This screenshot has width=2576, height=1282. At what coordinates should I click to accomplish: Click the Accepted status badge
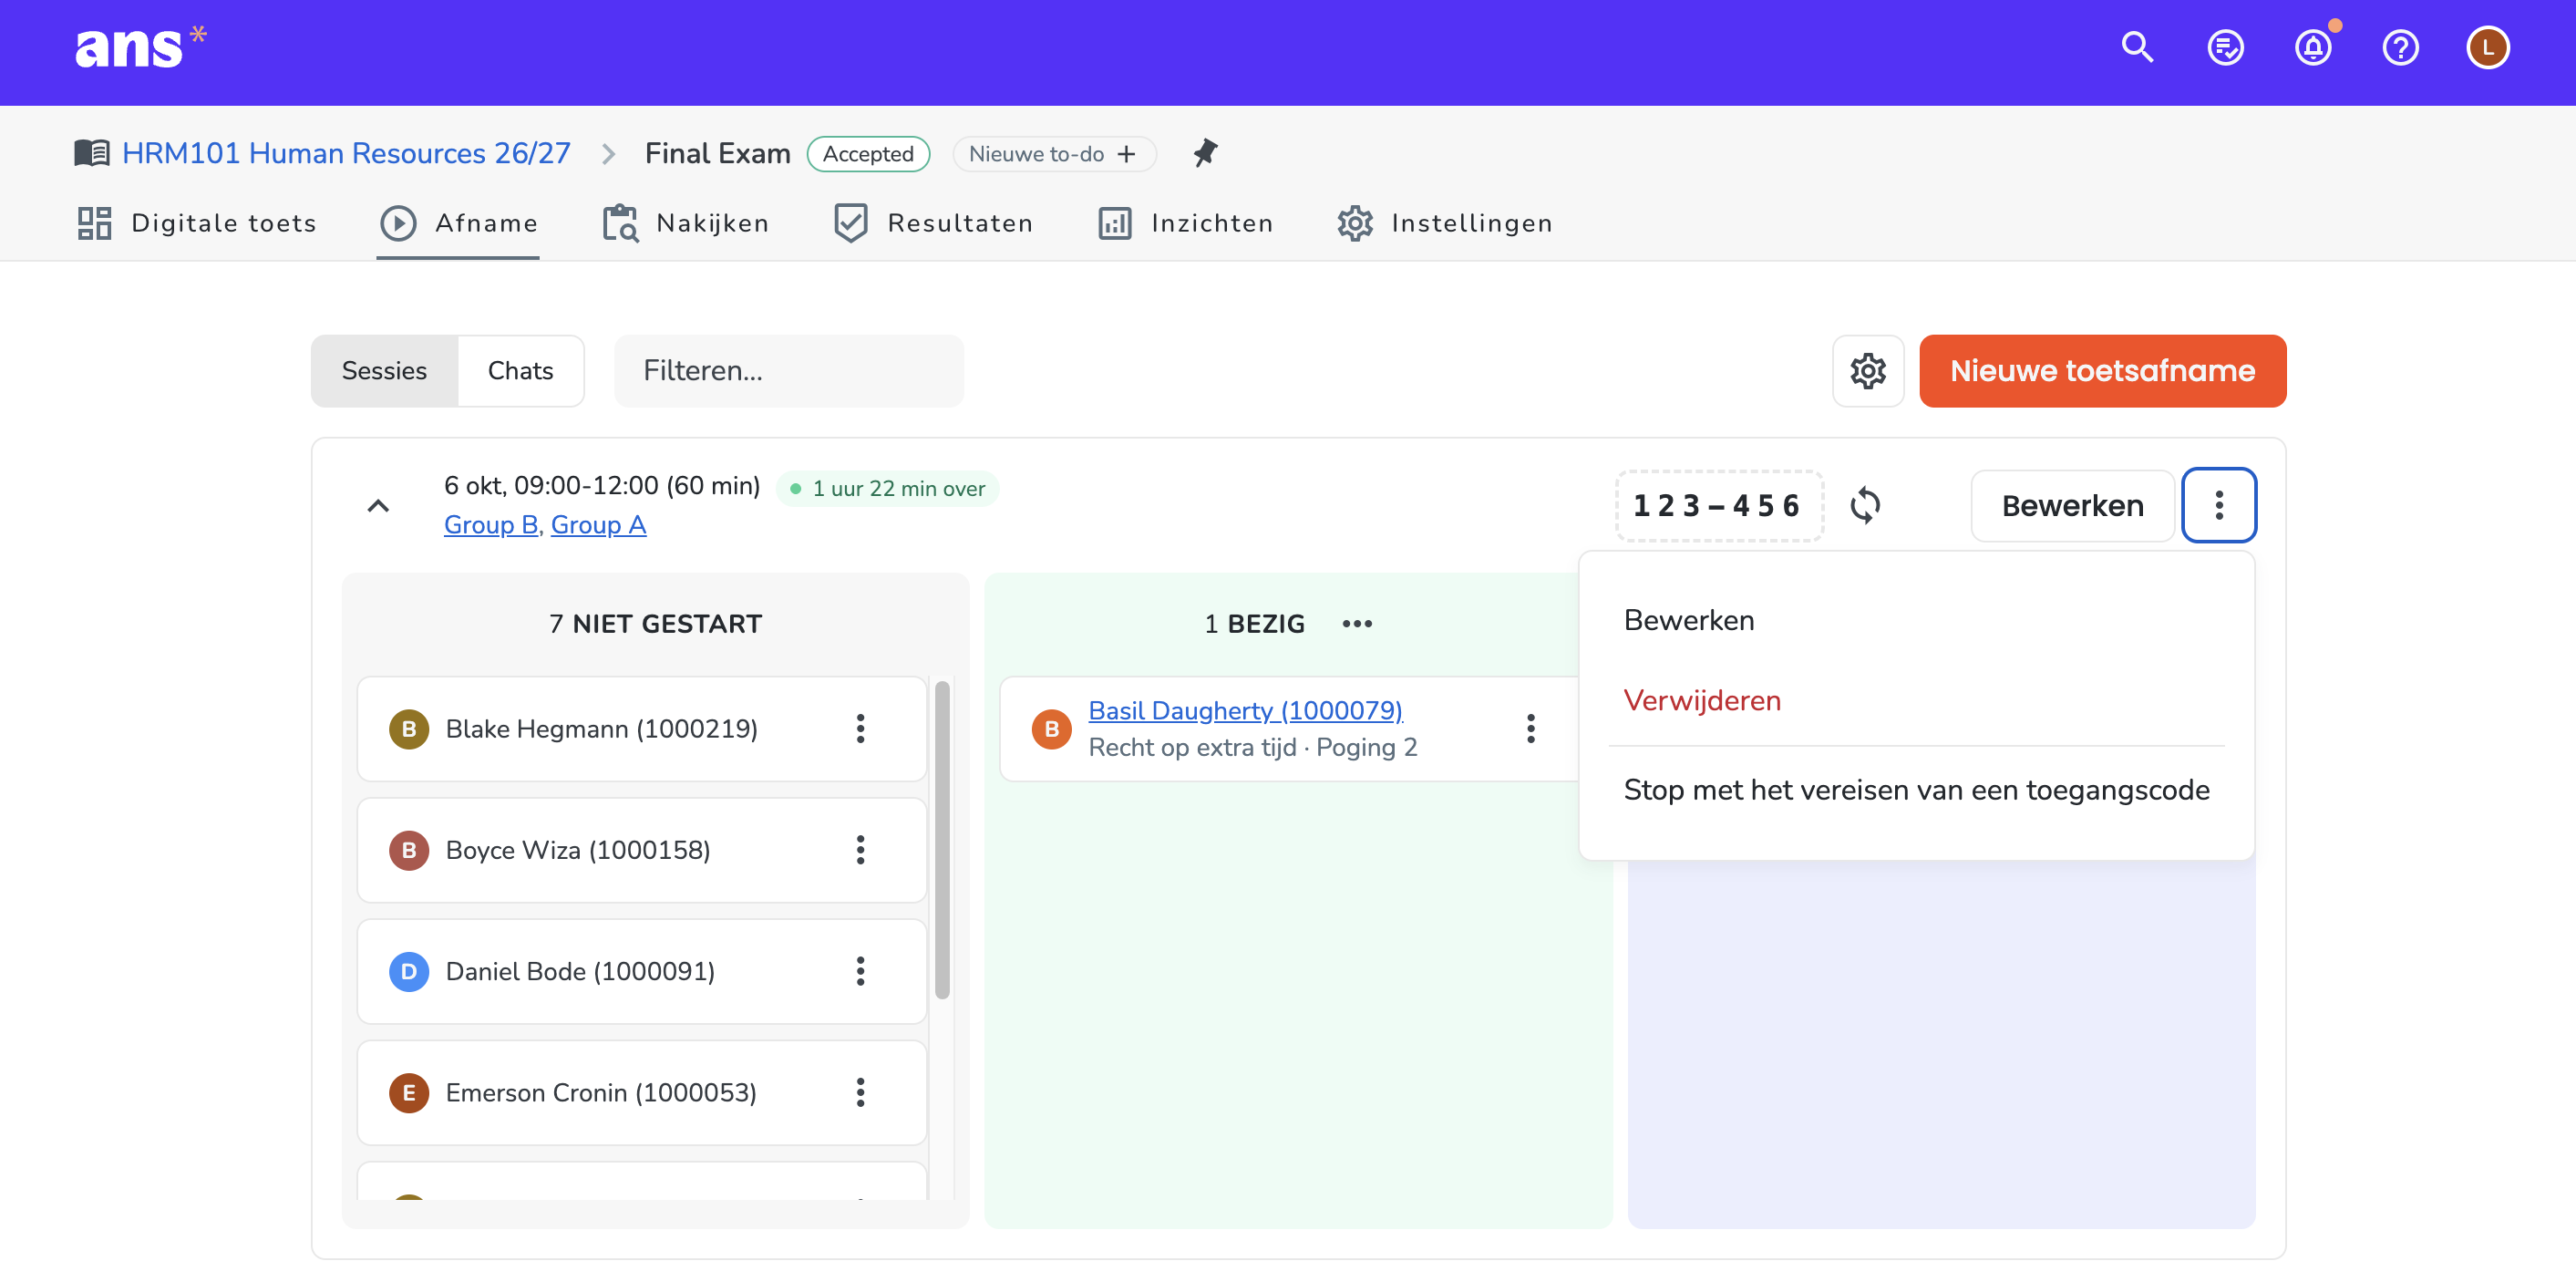[x=868, y=154]
